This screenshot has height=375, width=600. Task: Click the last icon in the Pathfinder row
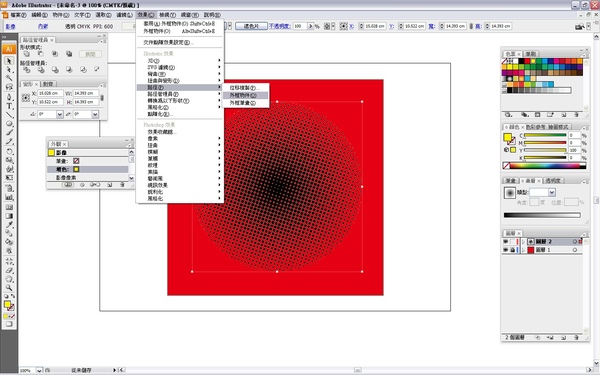pos(96,69)
